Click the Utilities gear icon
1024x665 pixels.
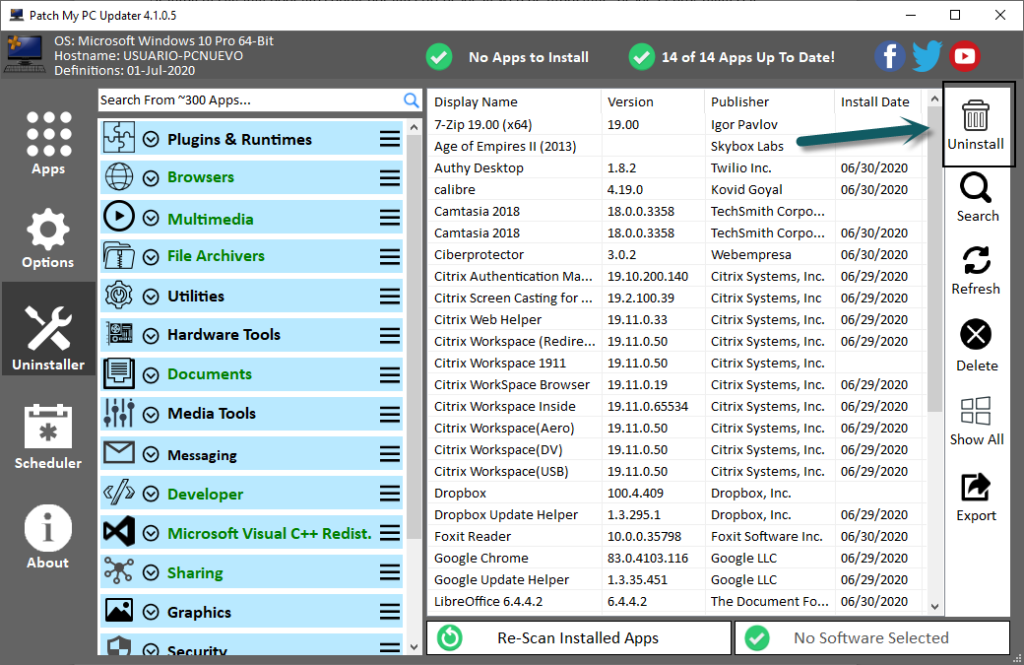tap(119, 295)
